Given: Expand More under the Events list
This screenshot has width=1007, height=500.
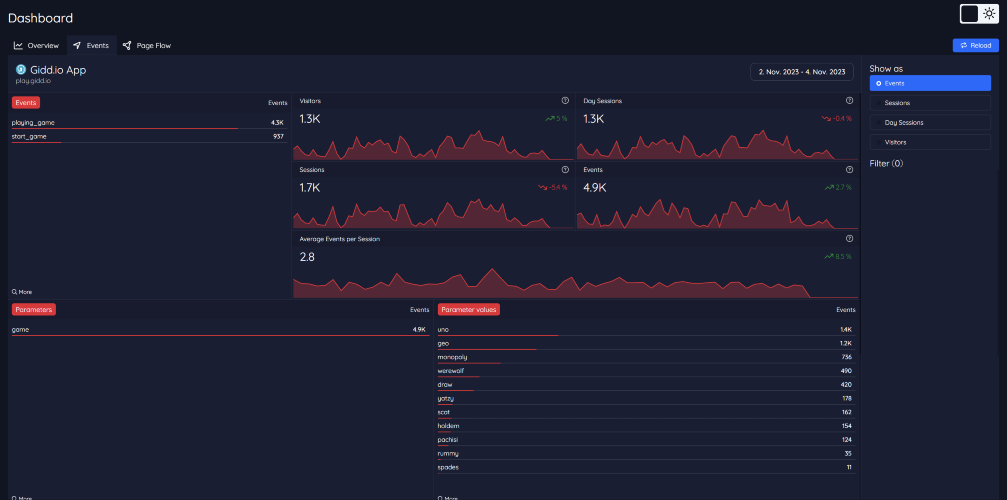Looking at the screenshot, I should (x=22, y=291).
